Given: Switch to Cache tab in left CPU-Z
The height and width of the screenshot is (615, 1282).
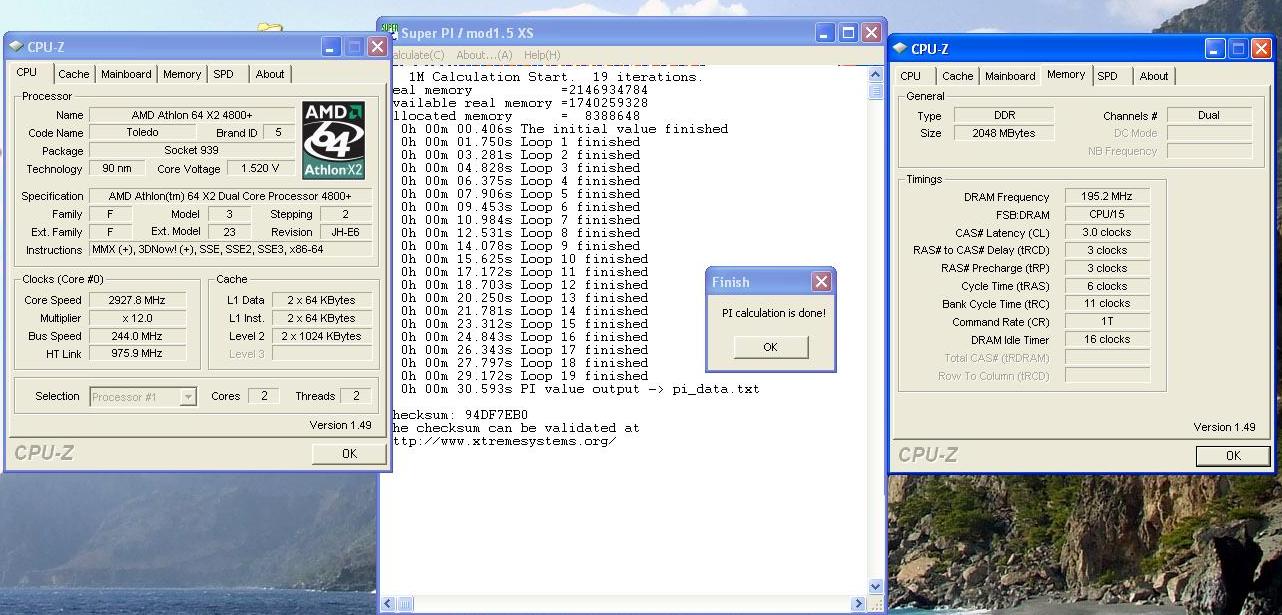Looking at the screenshot, I should click(73, 74).
